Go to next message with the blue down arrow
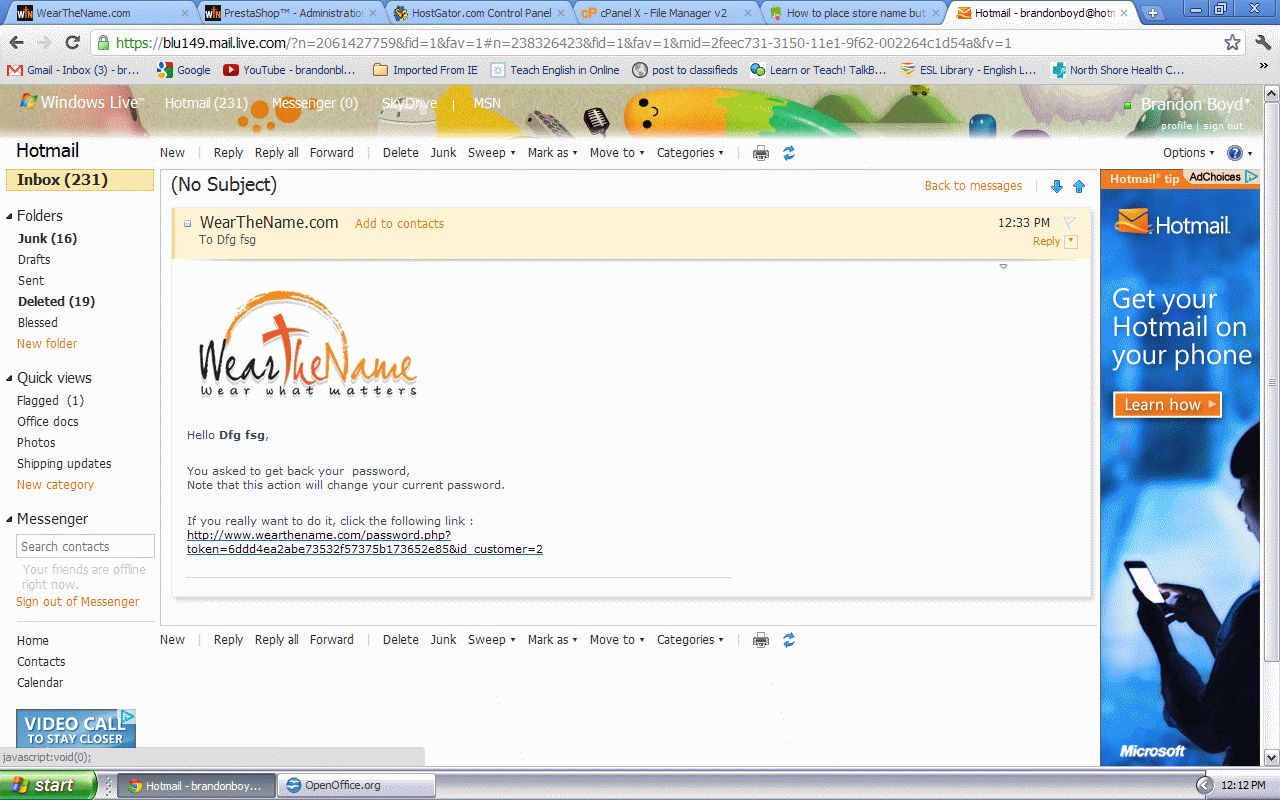The width and height of the screenshot is (1280, 800). point(1057,186)
